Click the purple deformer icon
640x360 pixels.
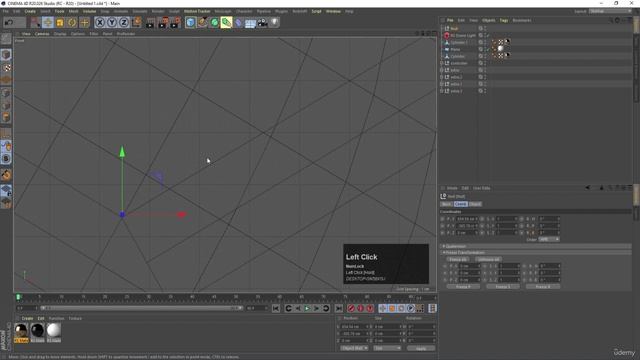coord(238,22)
